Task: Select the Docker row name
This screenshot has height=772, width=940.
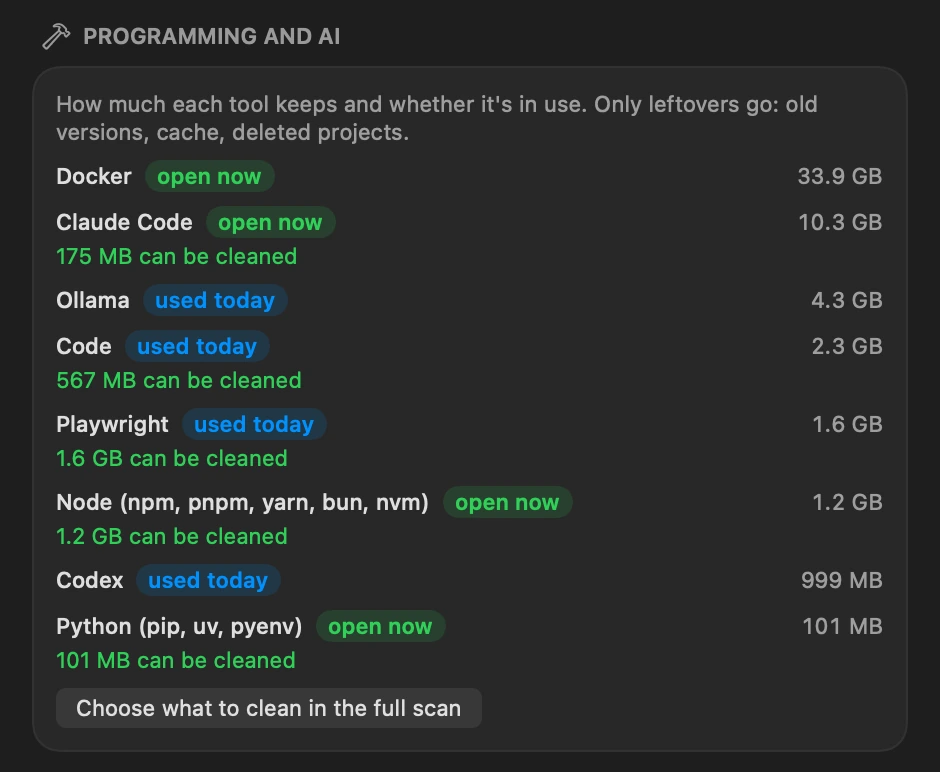Action: pyautogui.click(x=94, y=176)
